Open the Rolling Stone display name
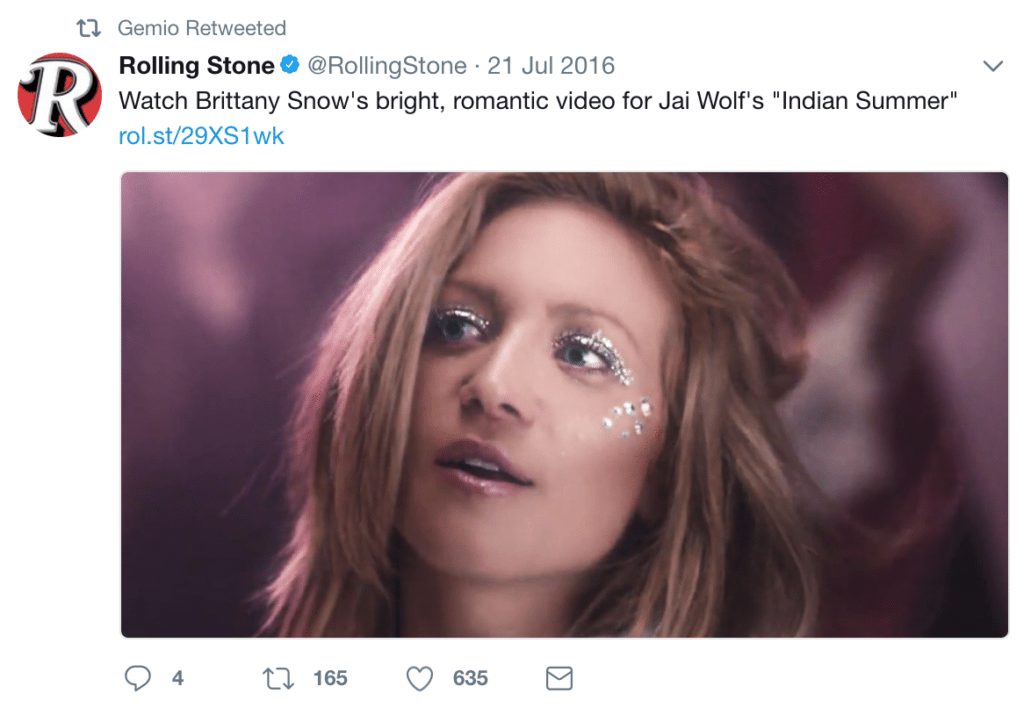 [x=197, y=65]
